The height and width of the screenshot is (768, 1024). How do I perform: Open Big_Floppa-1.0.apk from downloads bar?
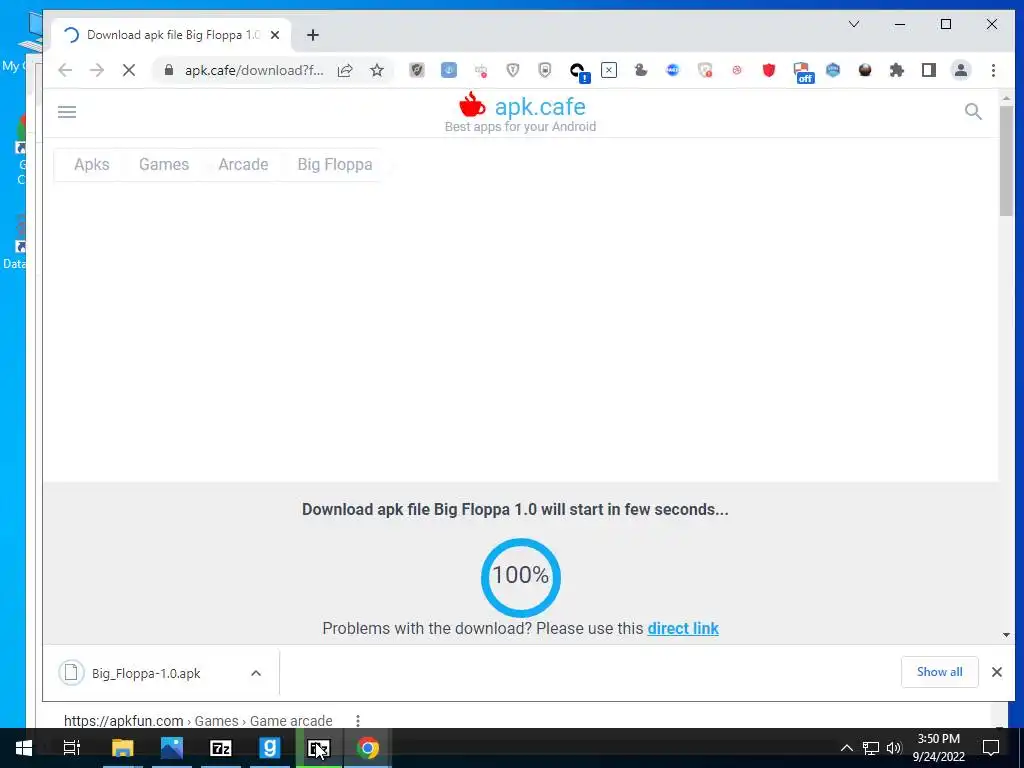(146, 673)
